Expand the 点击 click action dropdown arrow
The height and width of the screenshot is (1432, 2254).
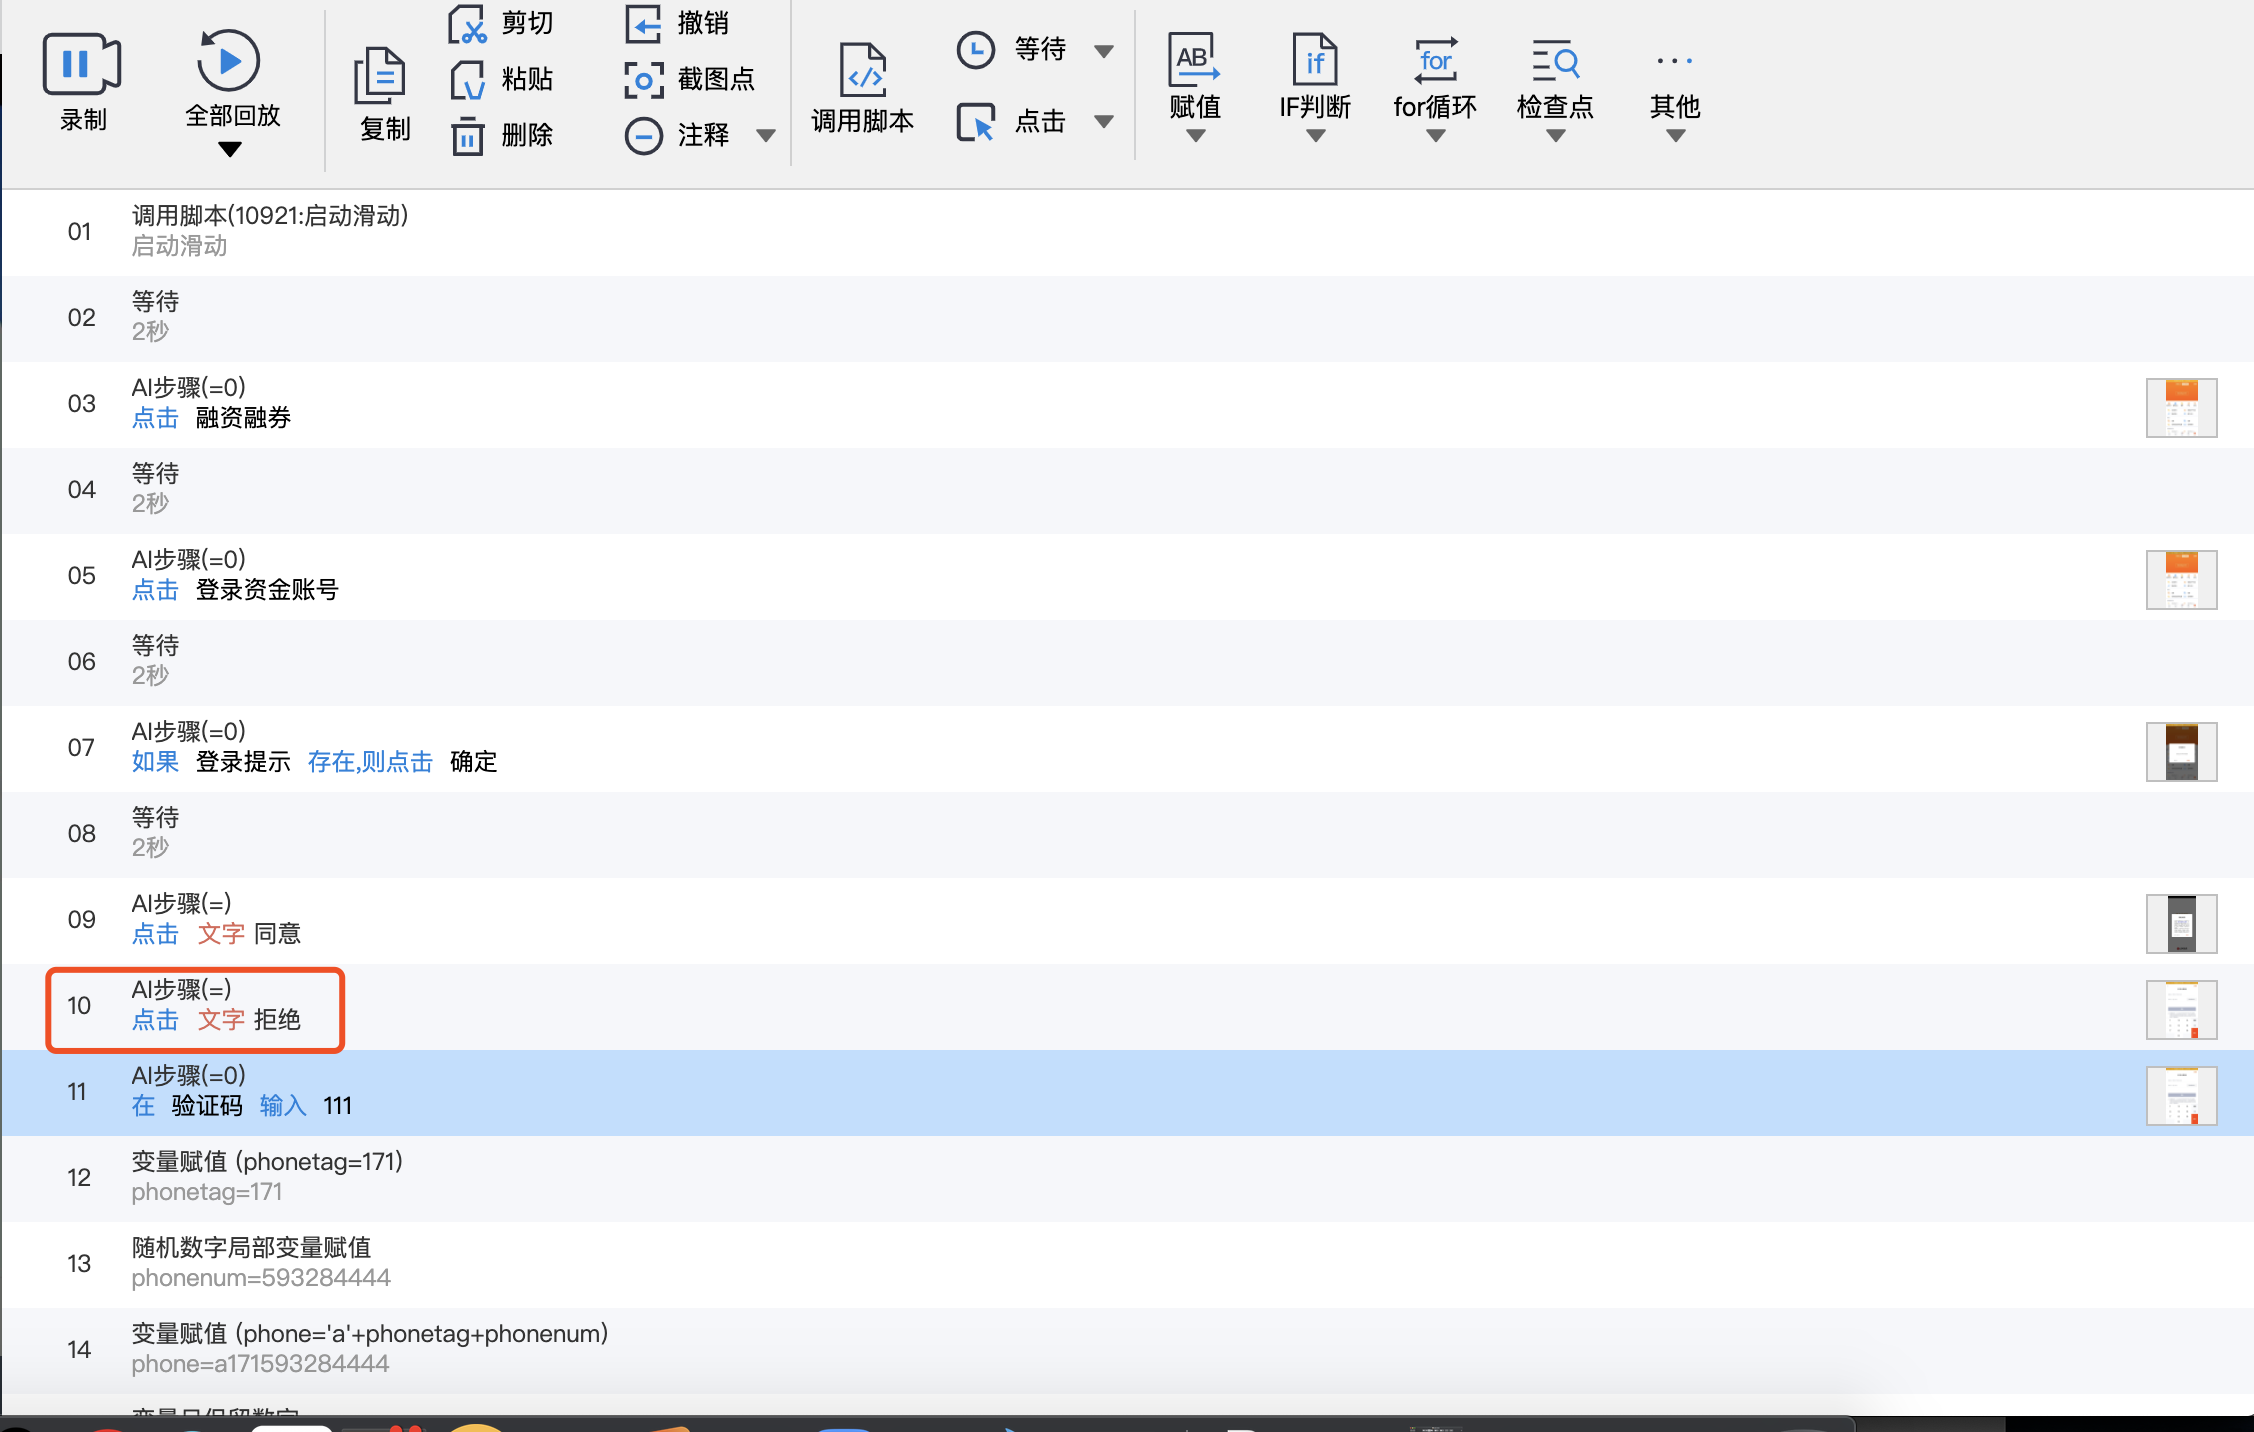point(1104,122)
